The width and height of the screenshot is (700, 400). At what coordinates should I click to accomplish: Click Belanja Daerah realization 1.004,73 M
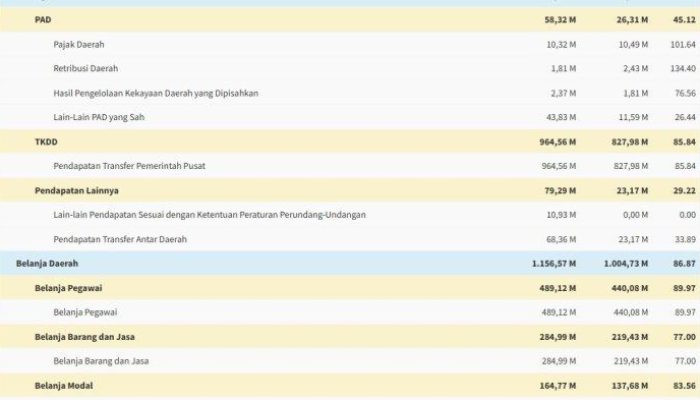click(626, 263)
